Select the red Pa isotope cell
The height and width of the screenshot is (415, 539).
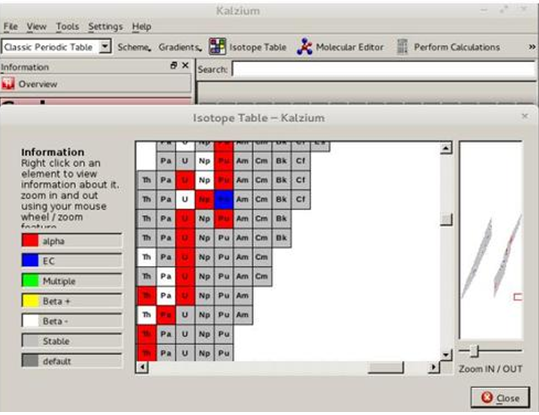point(166,315)
